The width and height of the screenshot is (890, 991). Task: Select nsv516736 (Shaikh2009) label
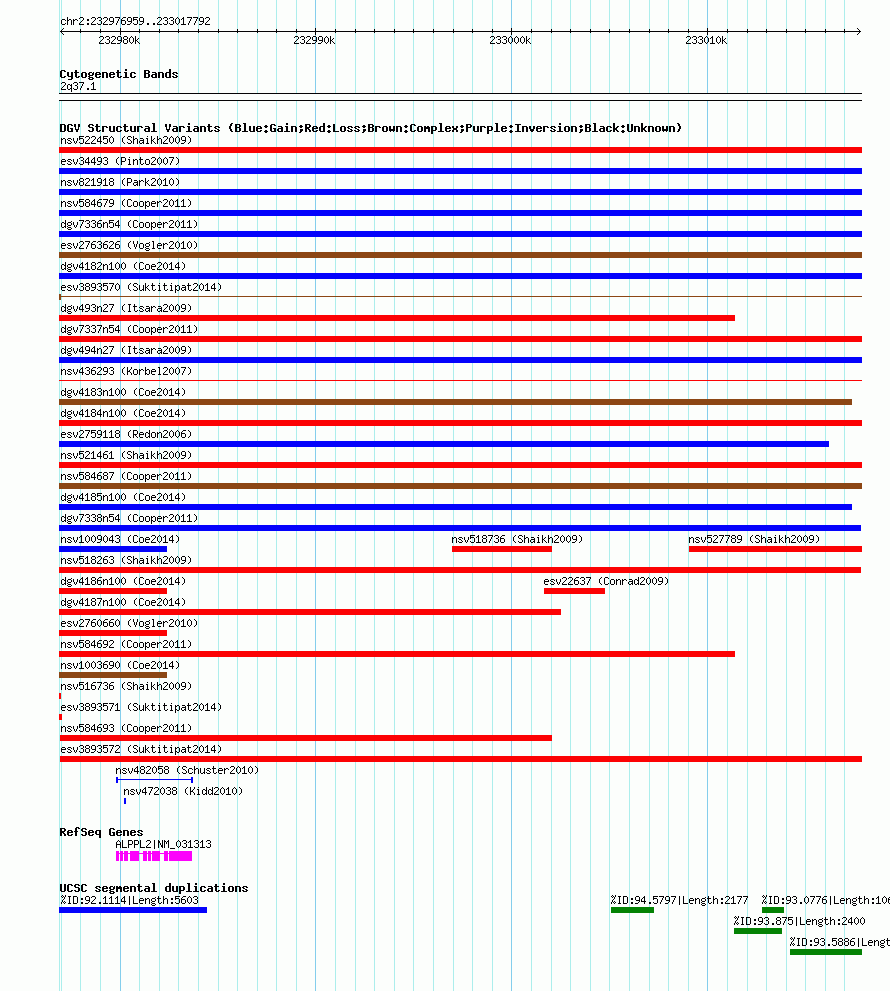tap(126, 686)
